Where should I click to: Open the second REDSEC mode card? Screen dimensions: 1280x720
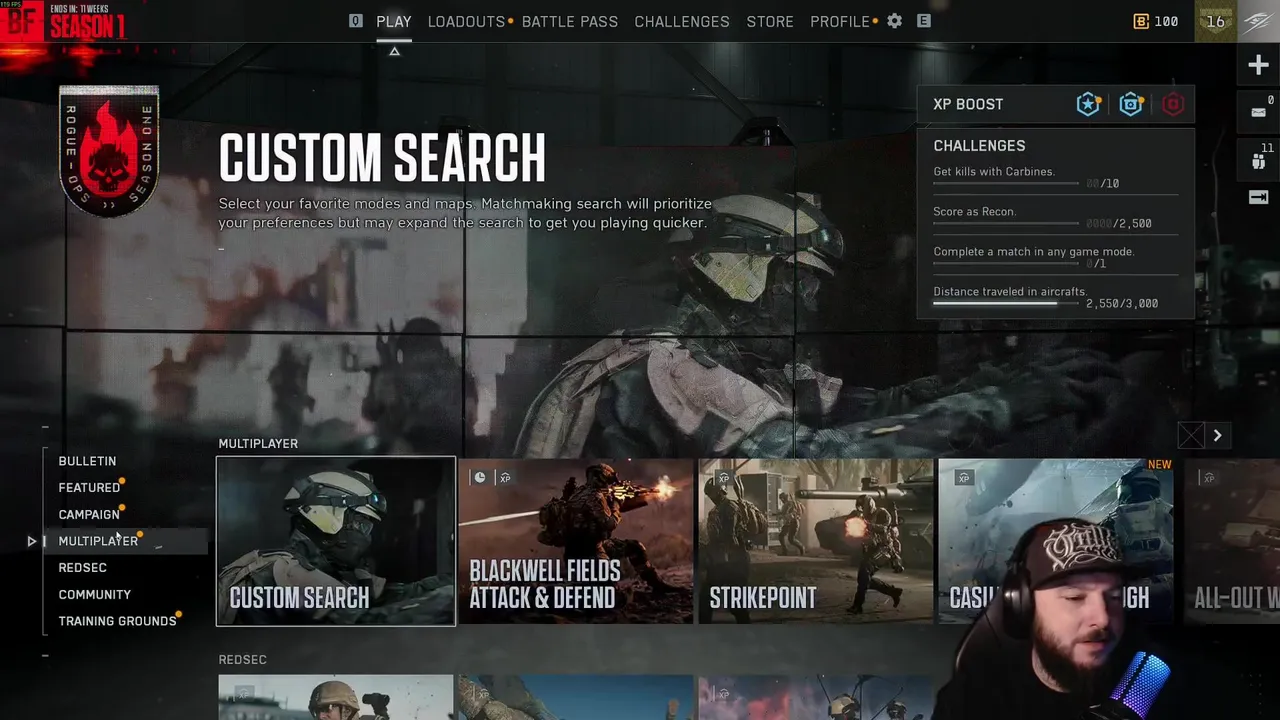[x=576, y=697]
